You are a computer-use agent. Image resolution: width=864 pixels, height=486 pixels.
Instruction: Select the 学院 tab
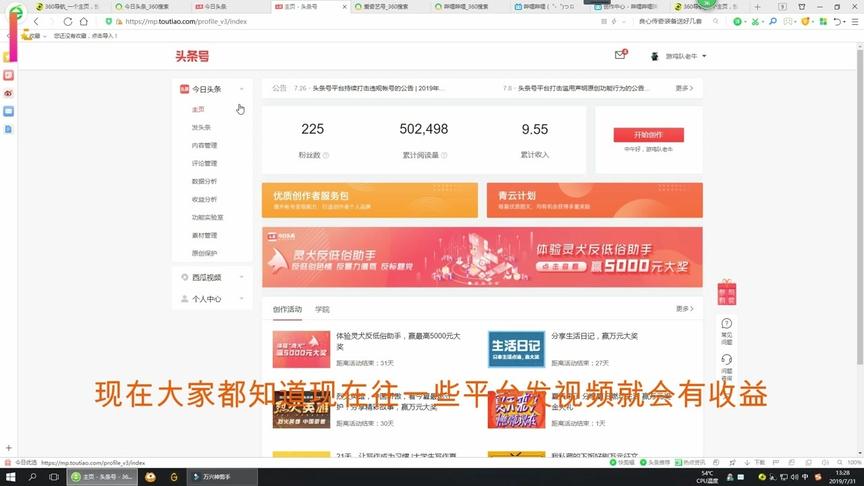pyautogui.click(x=322, y=310)
